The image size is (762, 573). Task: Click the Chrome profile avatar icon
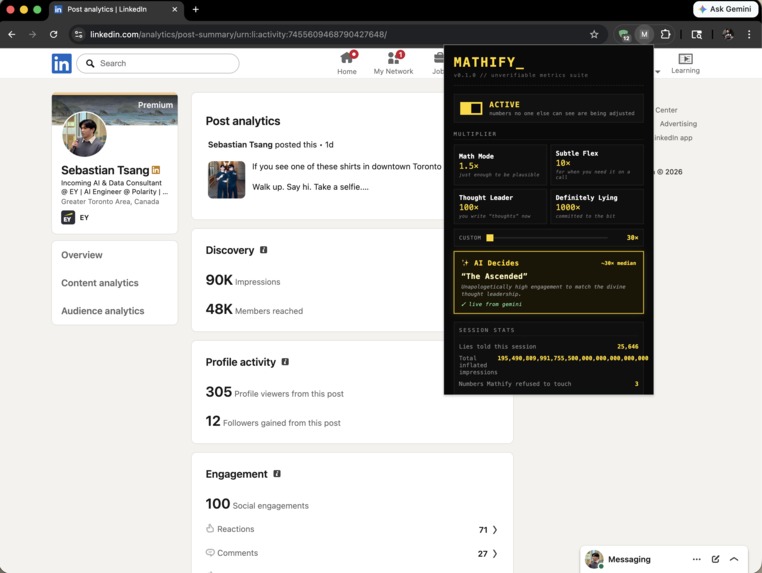coord(727,34)
